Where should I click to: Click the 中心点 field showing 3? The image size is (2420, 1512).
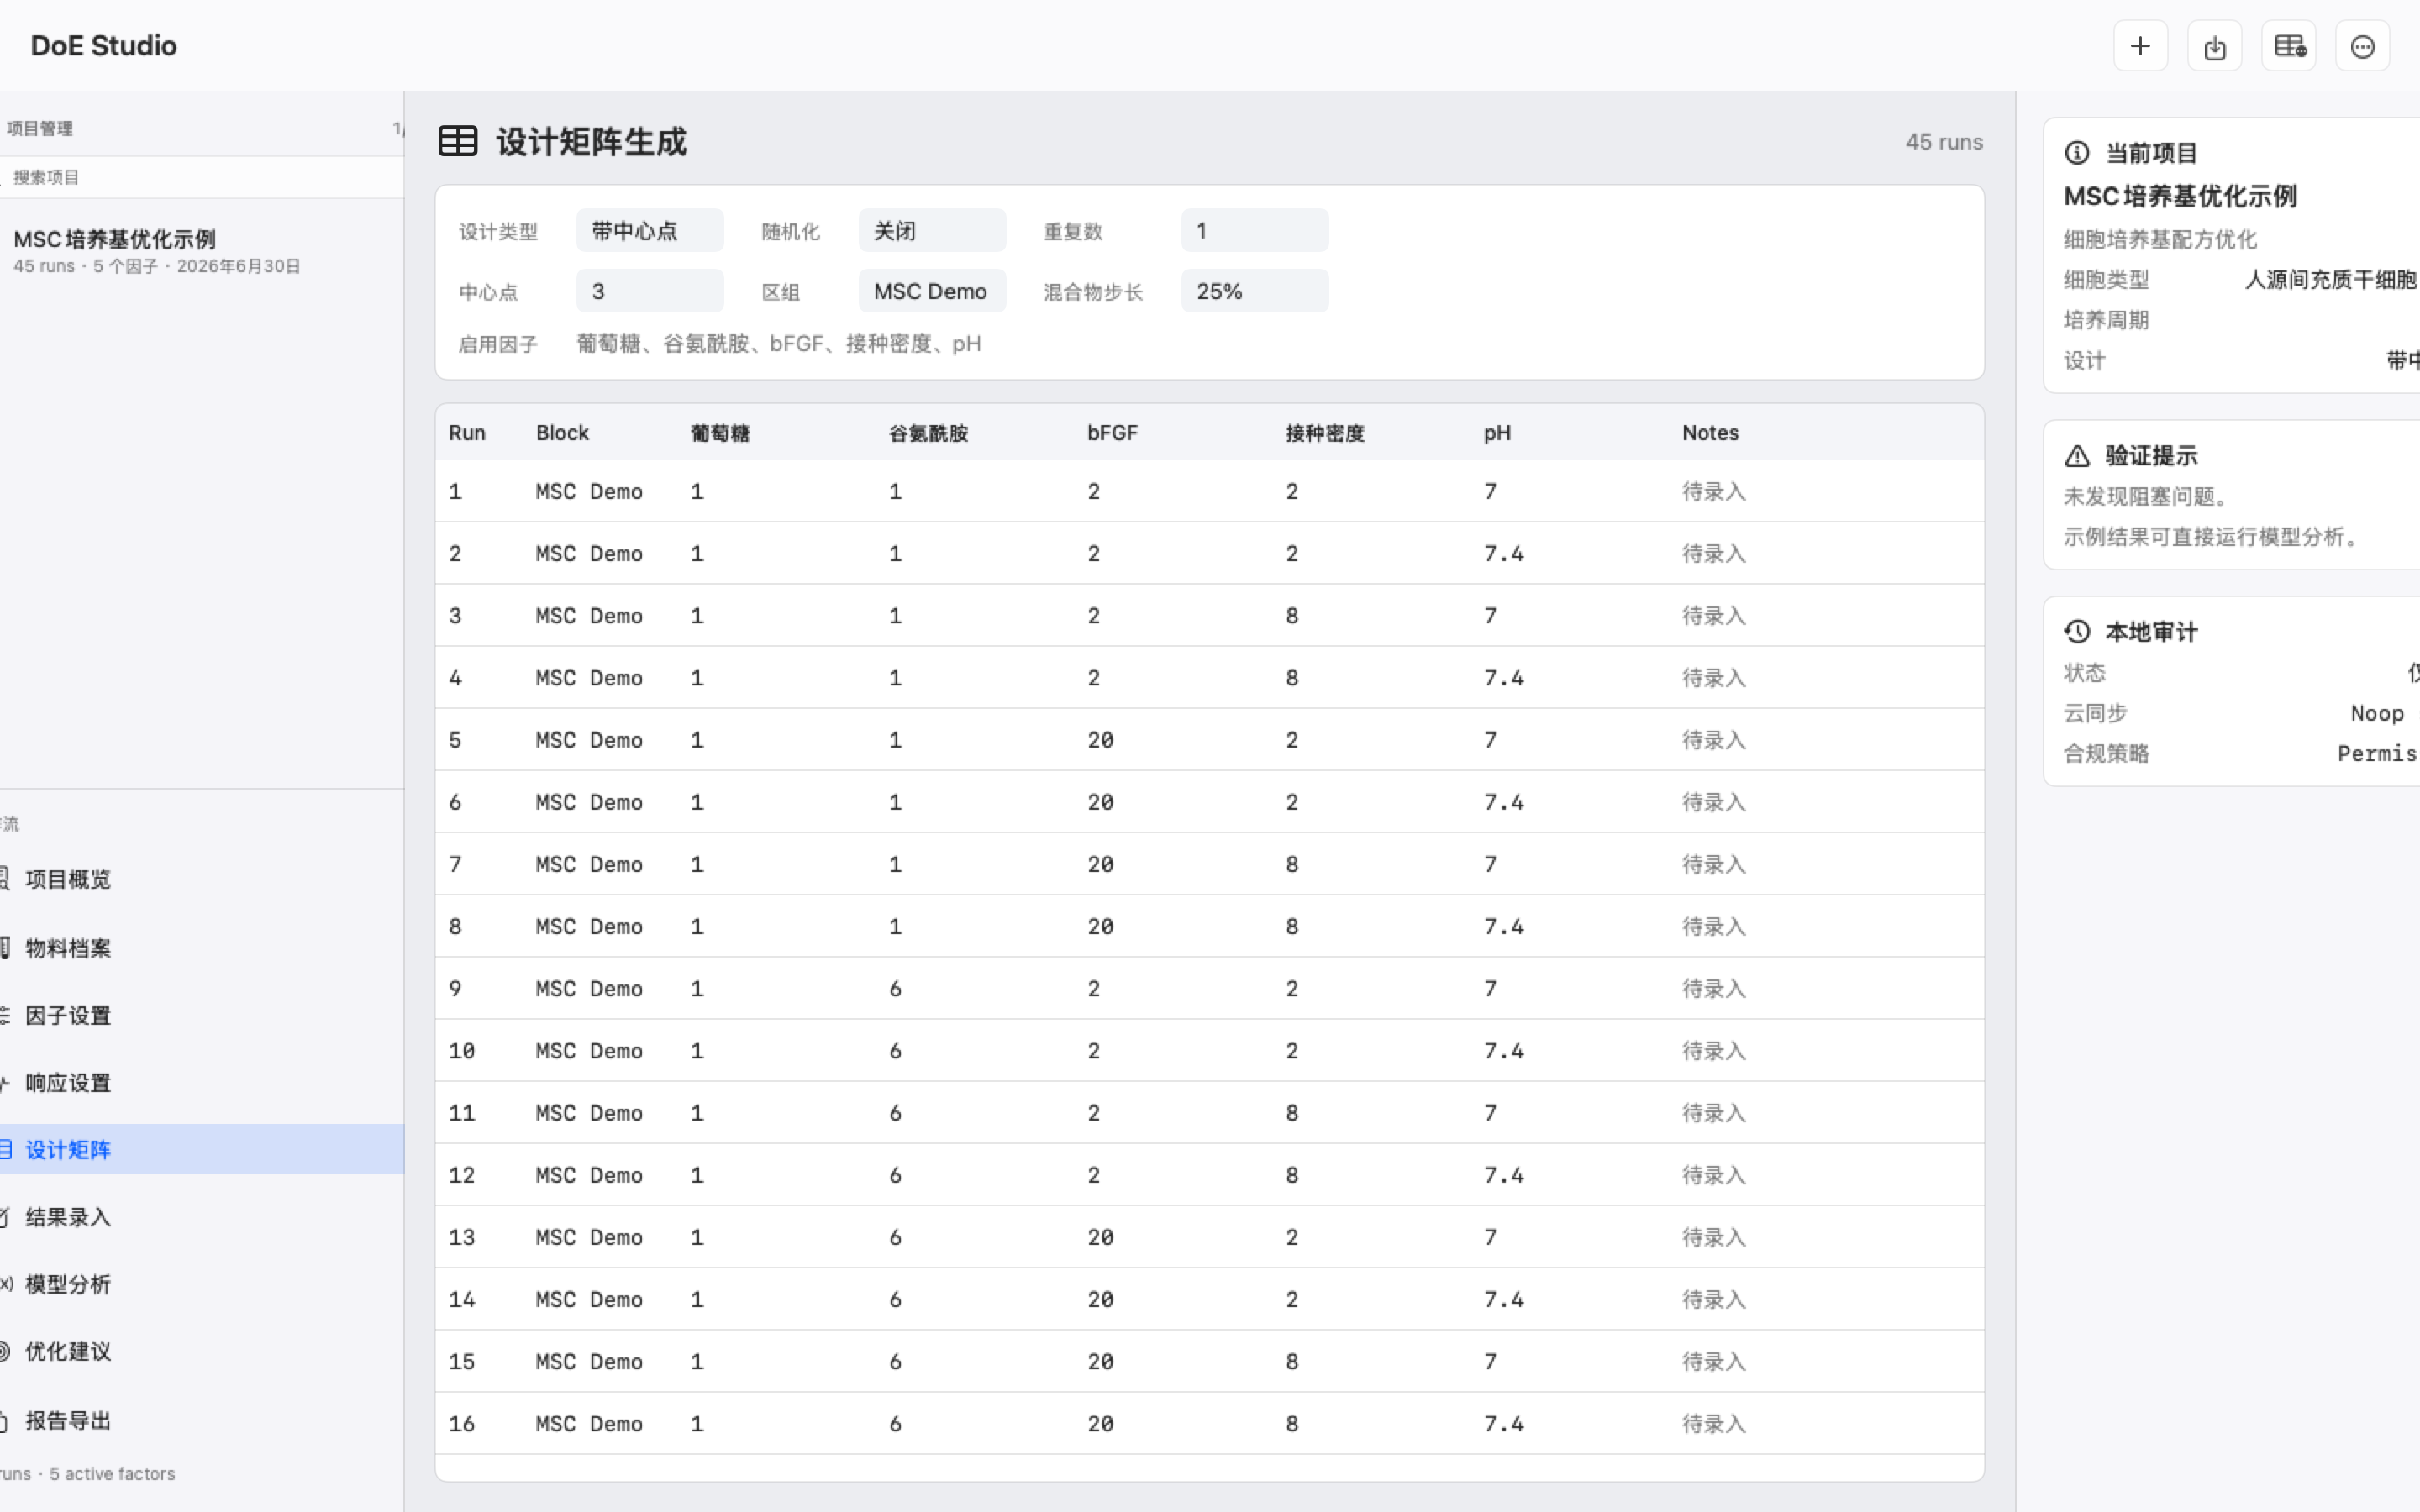click(650, 291)
